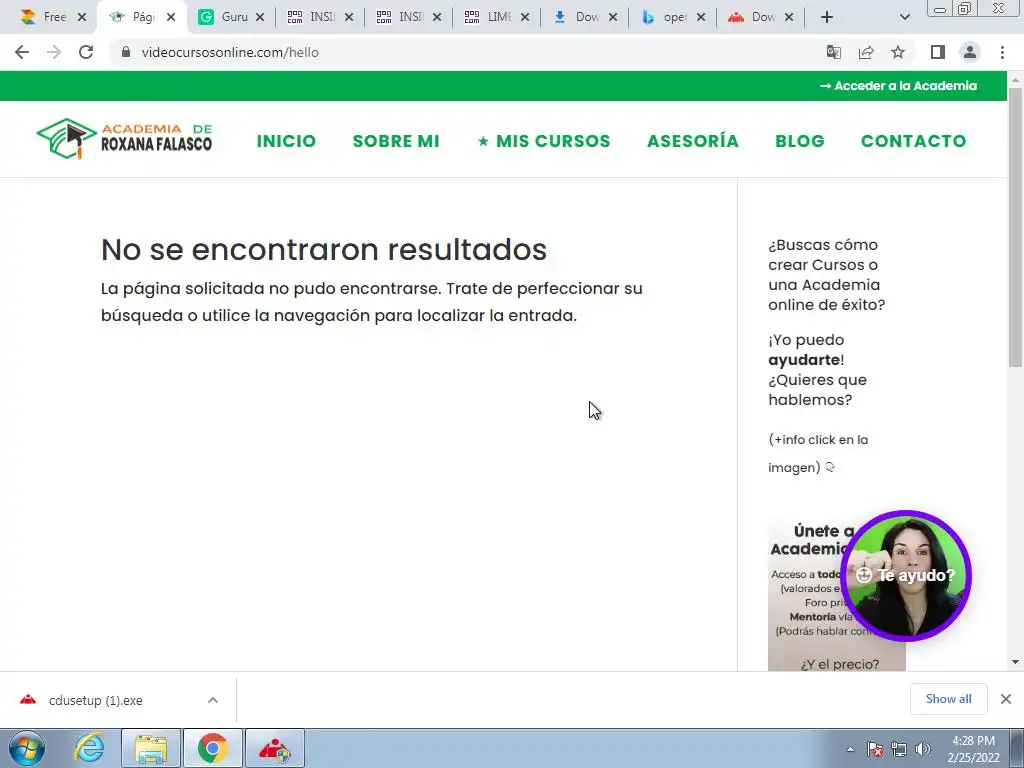
Task: Open a new tab with the plus button
Action: pyautogui.click(x=827, y=17)
